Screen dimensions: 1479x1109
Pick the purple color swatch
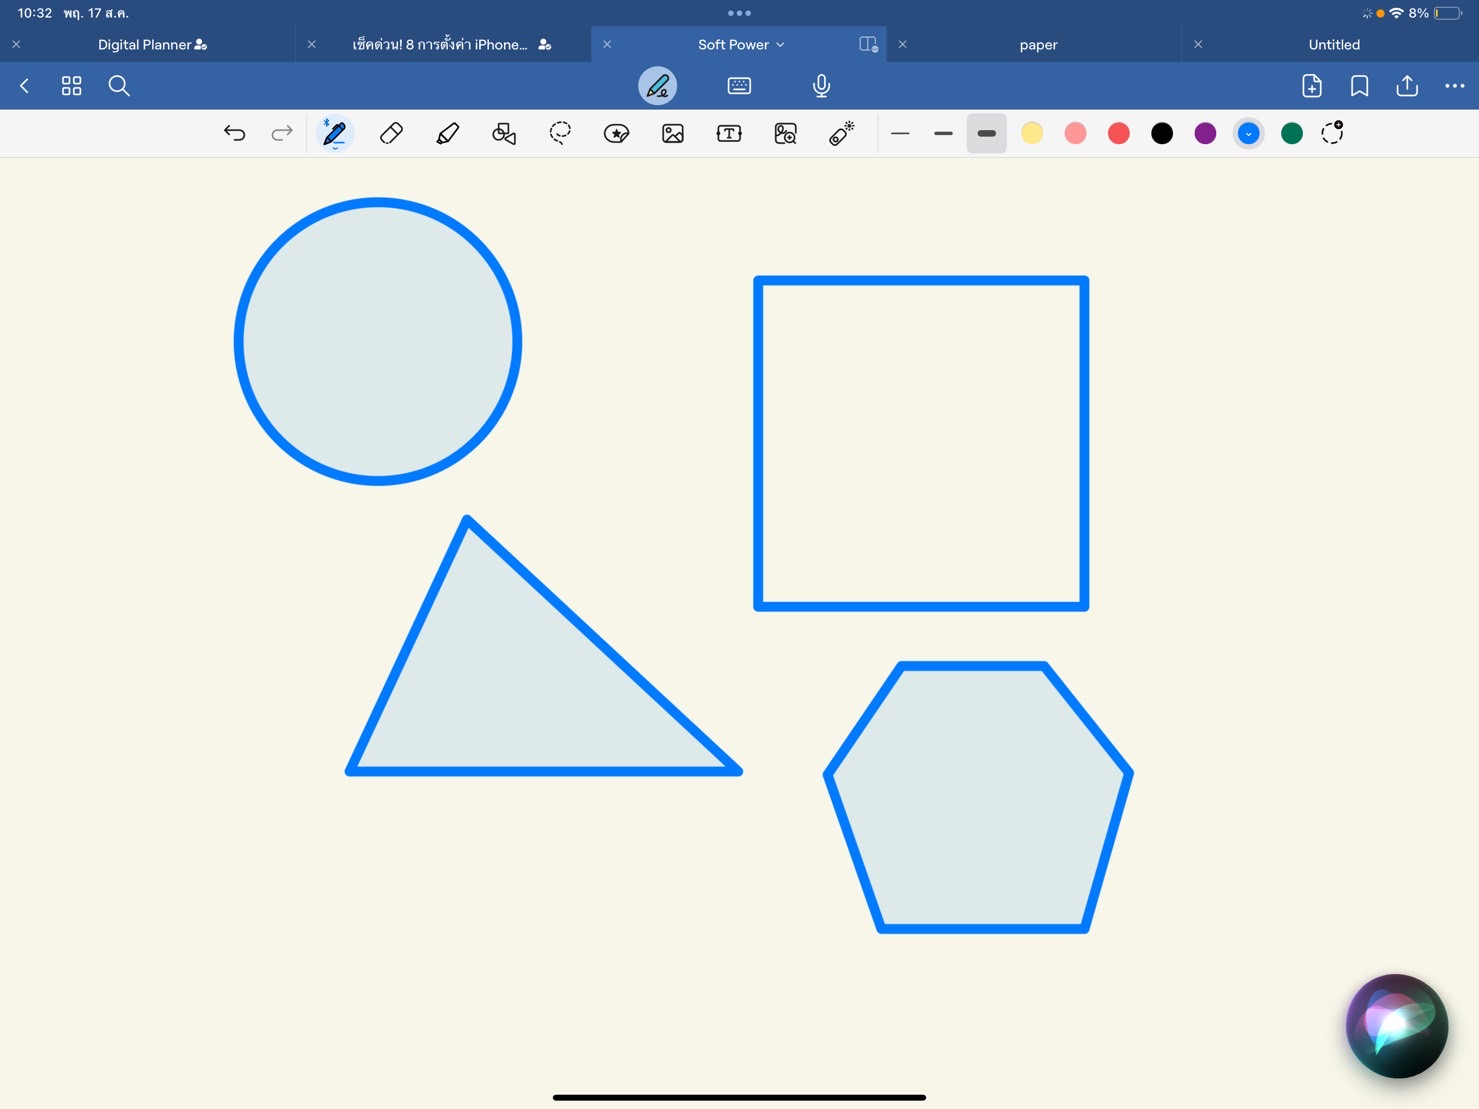click(x=1205, y=133)
